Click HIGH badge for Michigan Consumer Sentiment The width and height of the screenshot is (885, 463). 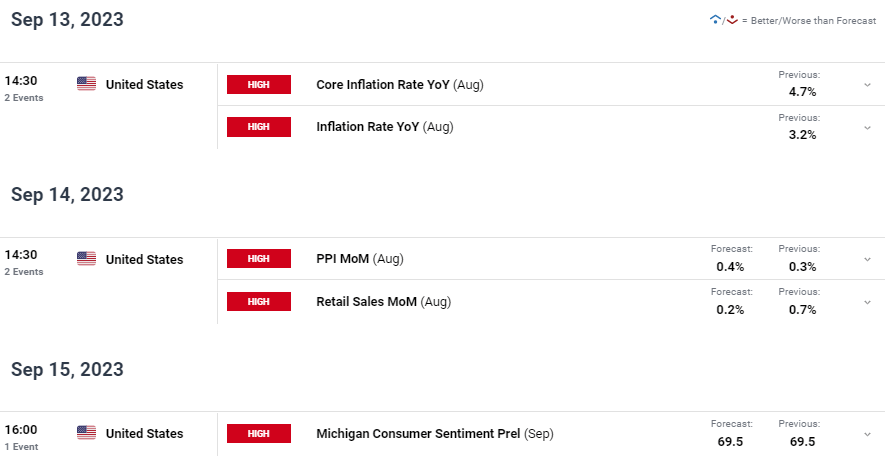pos(259,433)
